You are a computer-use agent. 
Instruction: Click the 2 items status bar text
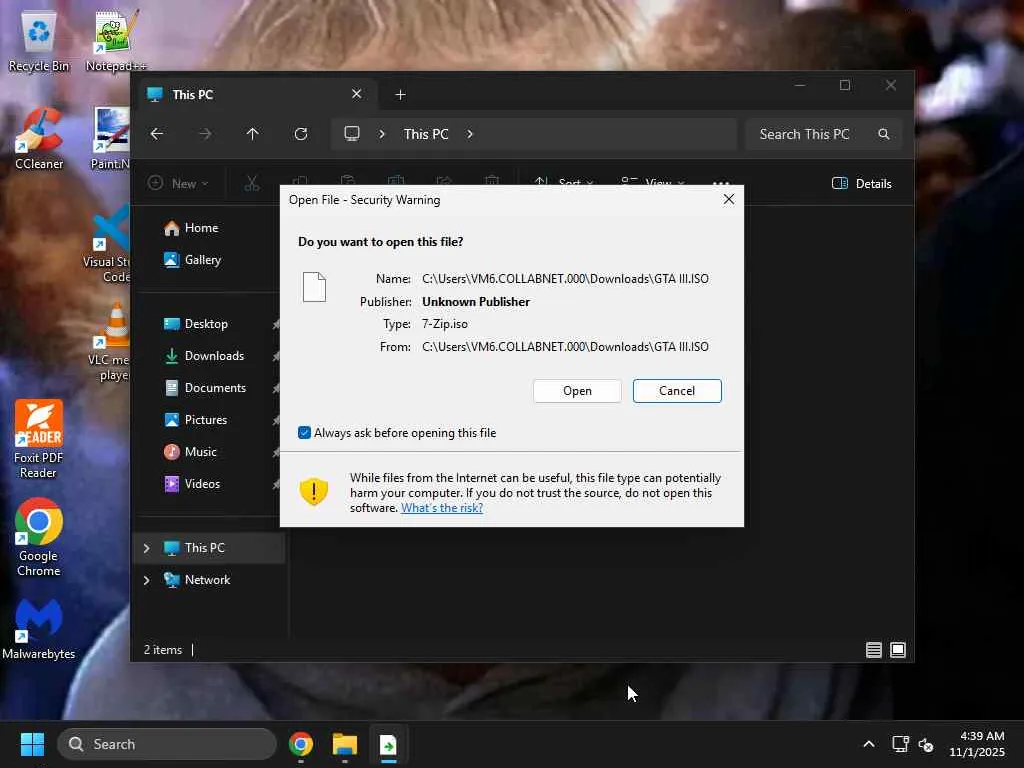tap(163, 650)
